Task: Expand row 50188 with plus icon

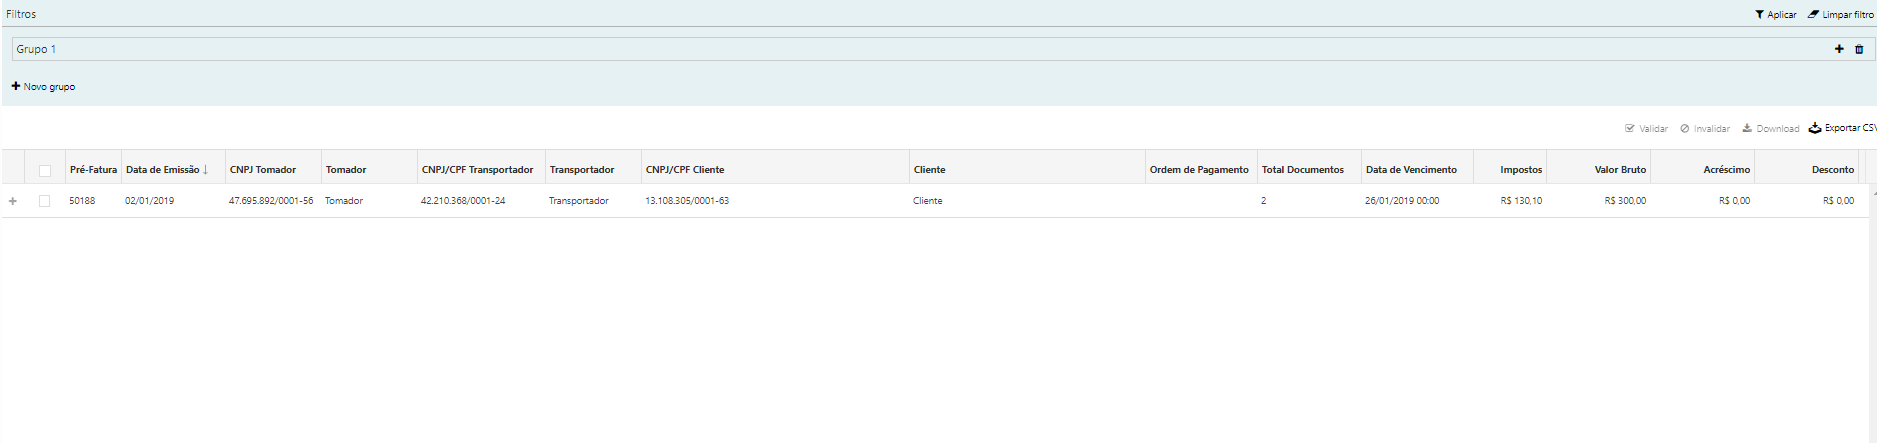Action: pos(13,201)
